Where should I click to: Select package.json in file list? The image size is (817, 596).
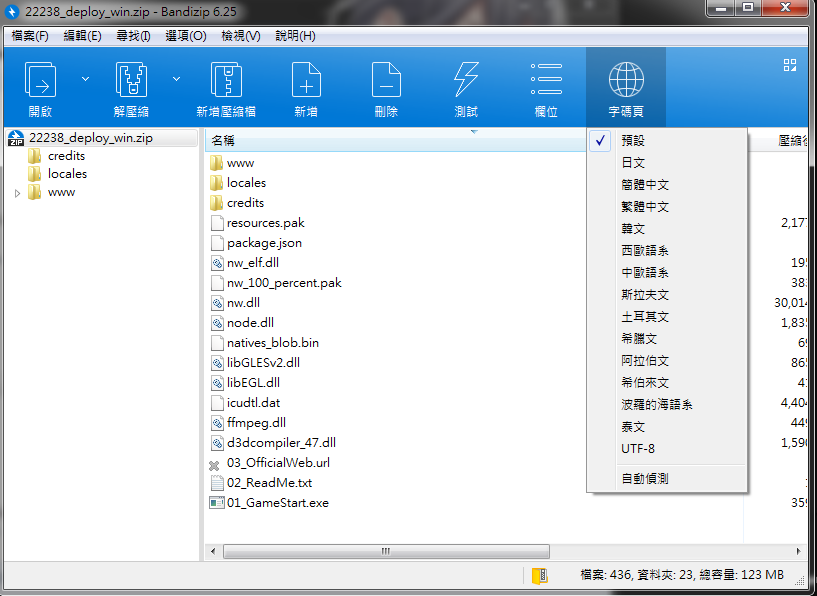pyautogui.click(x=256, y=243)
